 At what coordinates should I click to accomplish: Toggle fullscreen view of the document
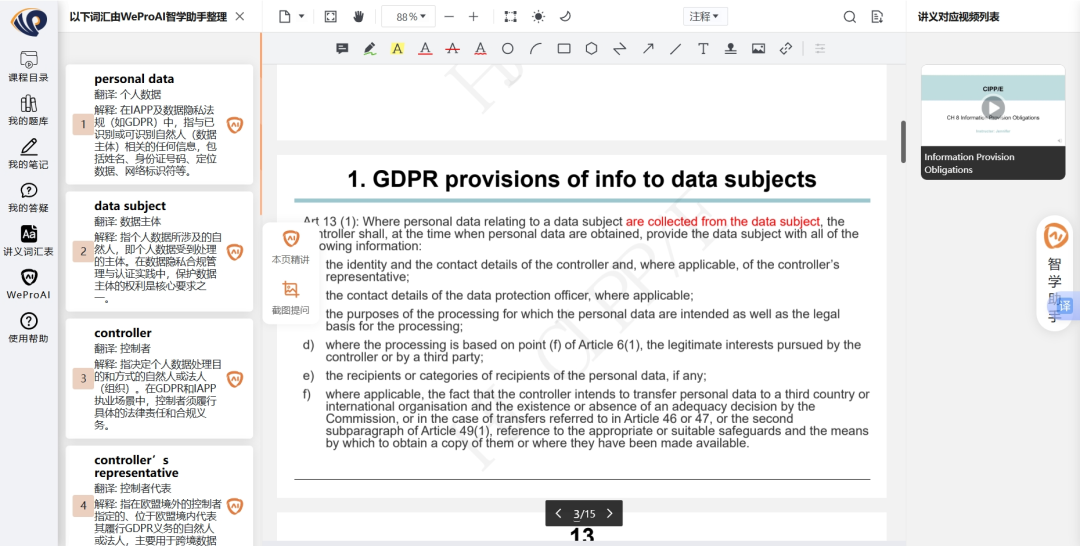tap(331, 17)
